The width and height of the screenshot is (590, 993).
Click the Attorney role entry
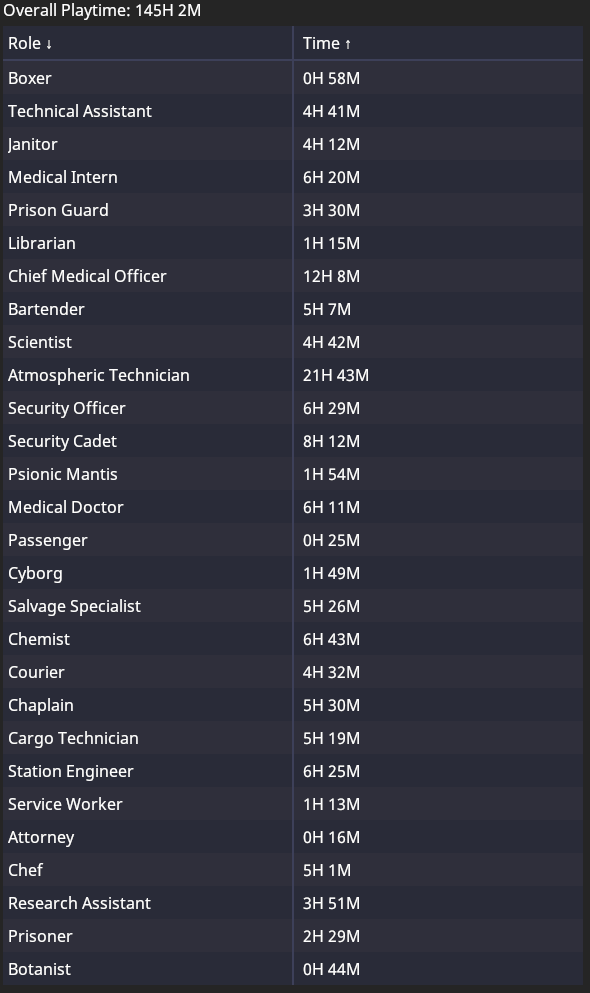click(41, 837)
